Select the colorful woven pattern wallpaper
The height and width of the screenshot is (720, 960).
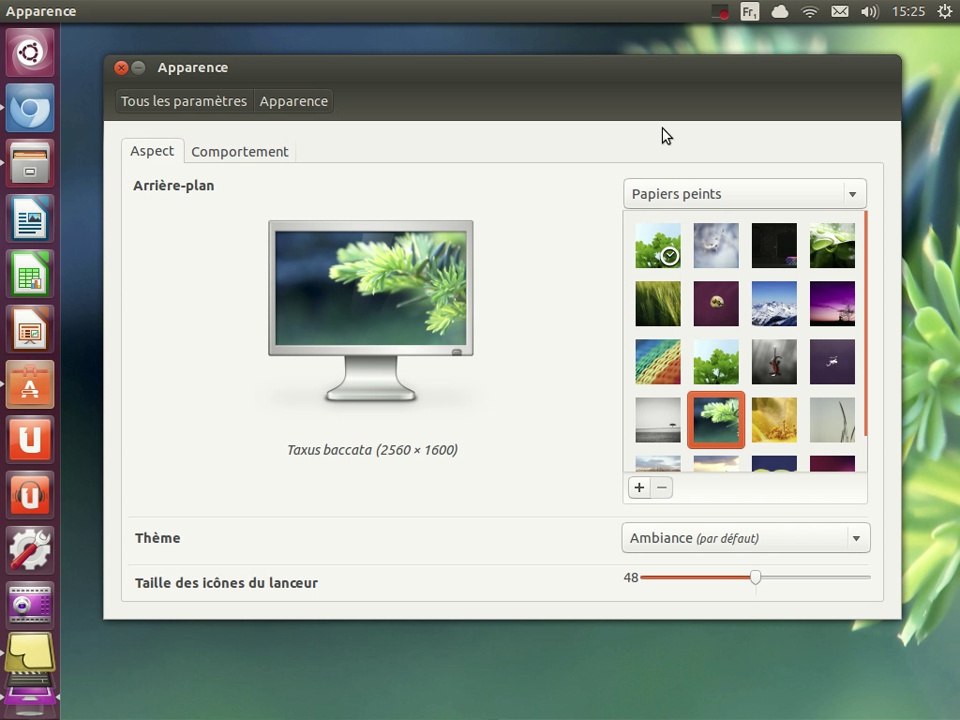pos(658,362)
